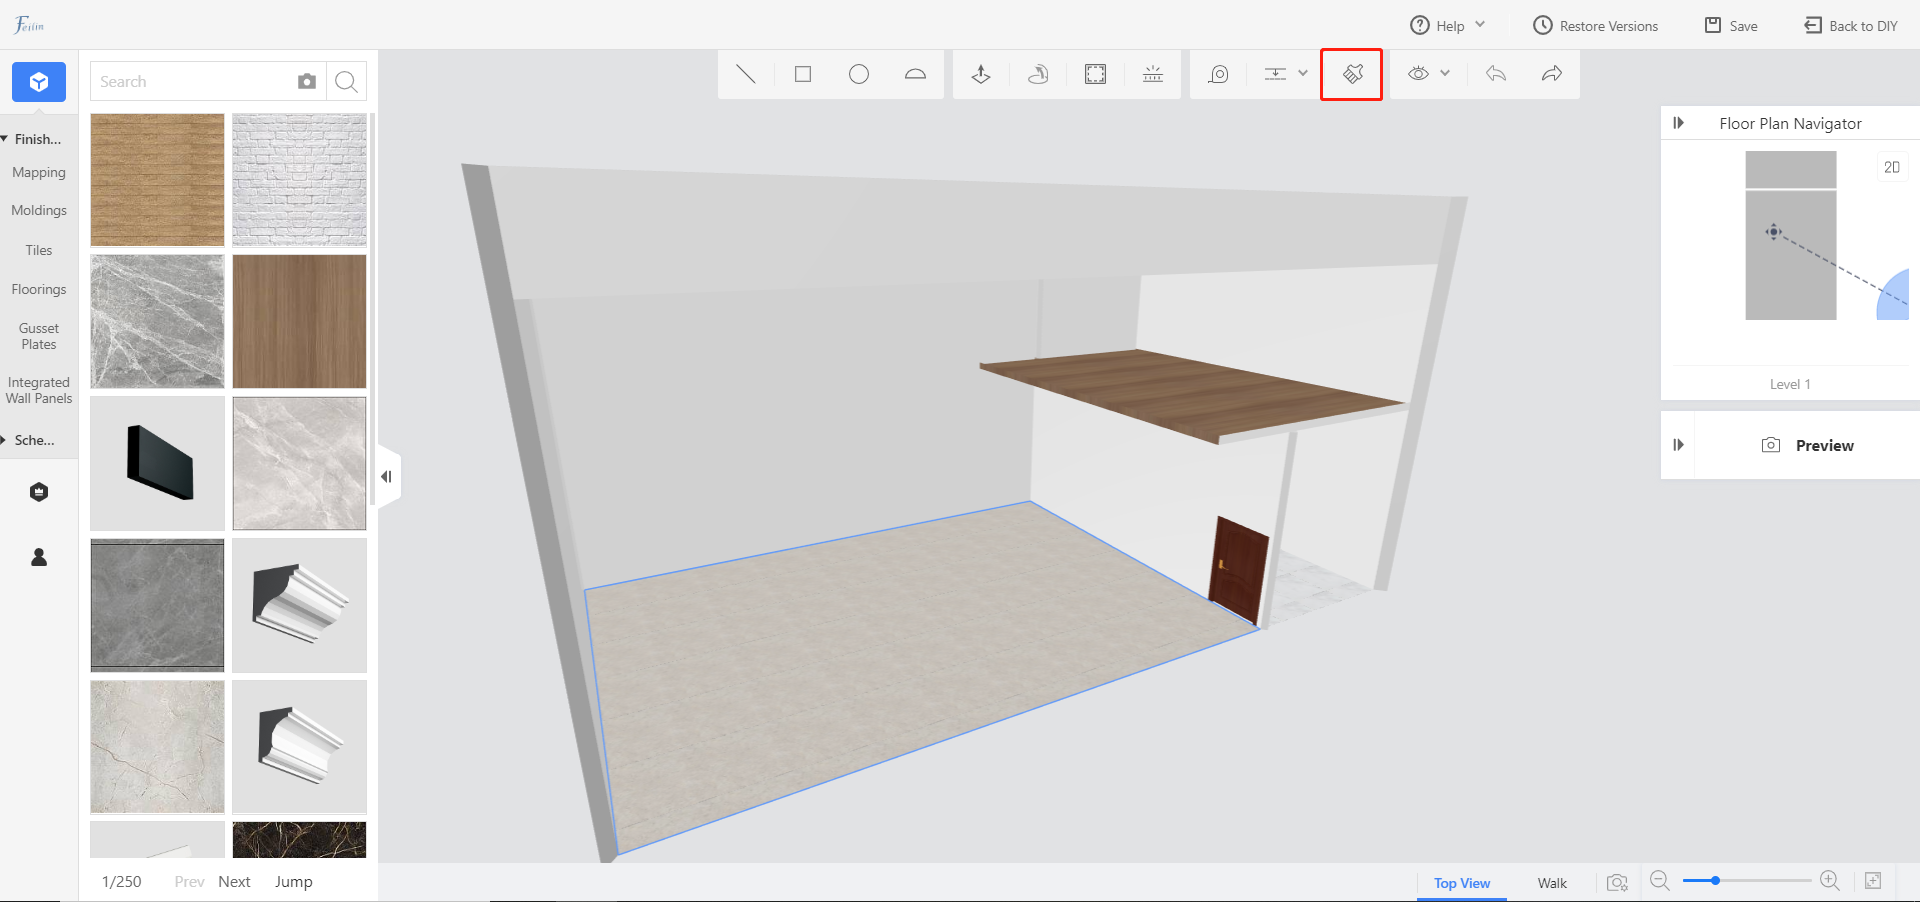Collapse the left material panel arrow

(388, 477)
